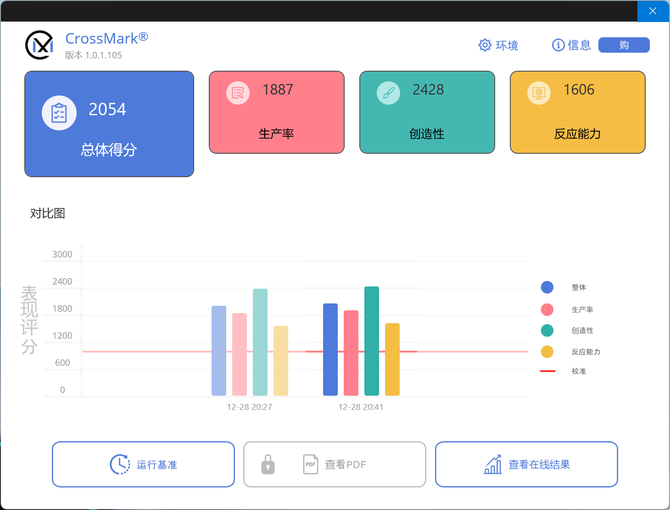Click the creativity brush icon
The image size is (670, 510).
tap(388, 93)
